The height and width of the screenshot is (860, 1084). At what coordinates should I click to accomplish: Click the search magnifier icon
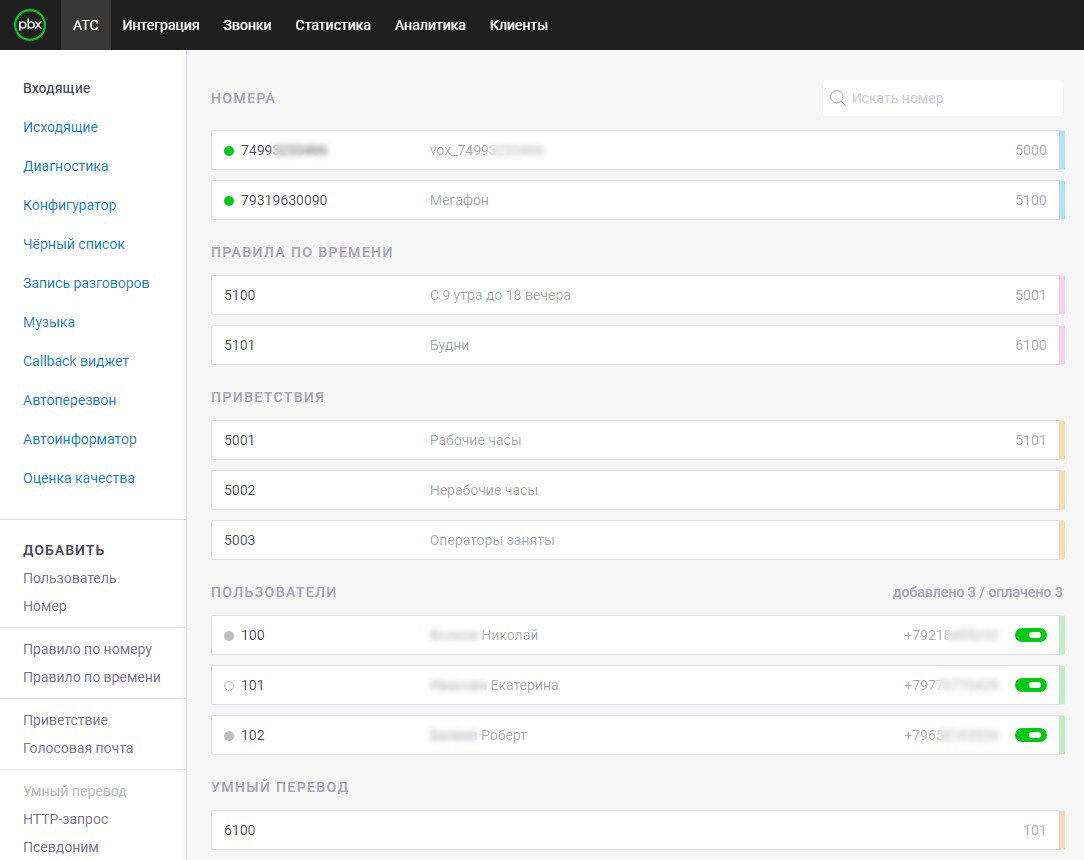[837, 98]
